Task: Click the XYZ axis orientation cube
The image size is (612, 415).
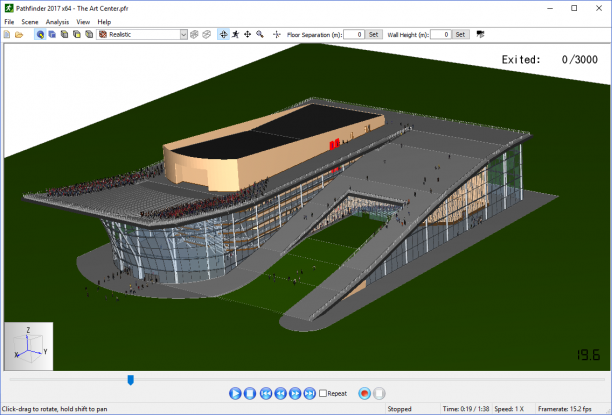Action: 28,346
